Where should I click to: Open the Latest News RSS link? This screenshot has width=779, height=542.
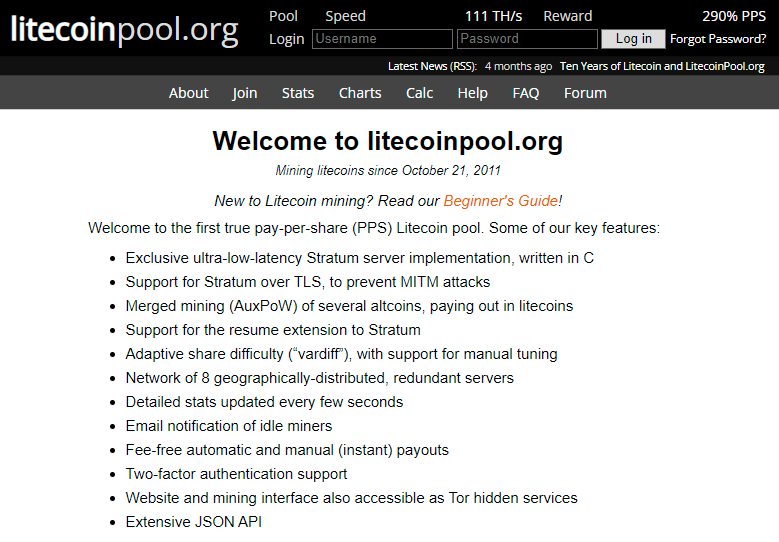tap(432, 66)
